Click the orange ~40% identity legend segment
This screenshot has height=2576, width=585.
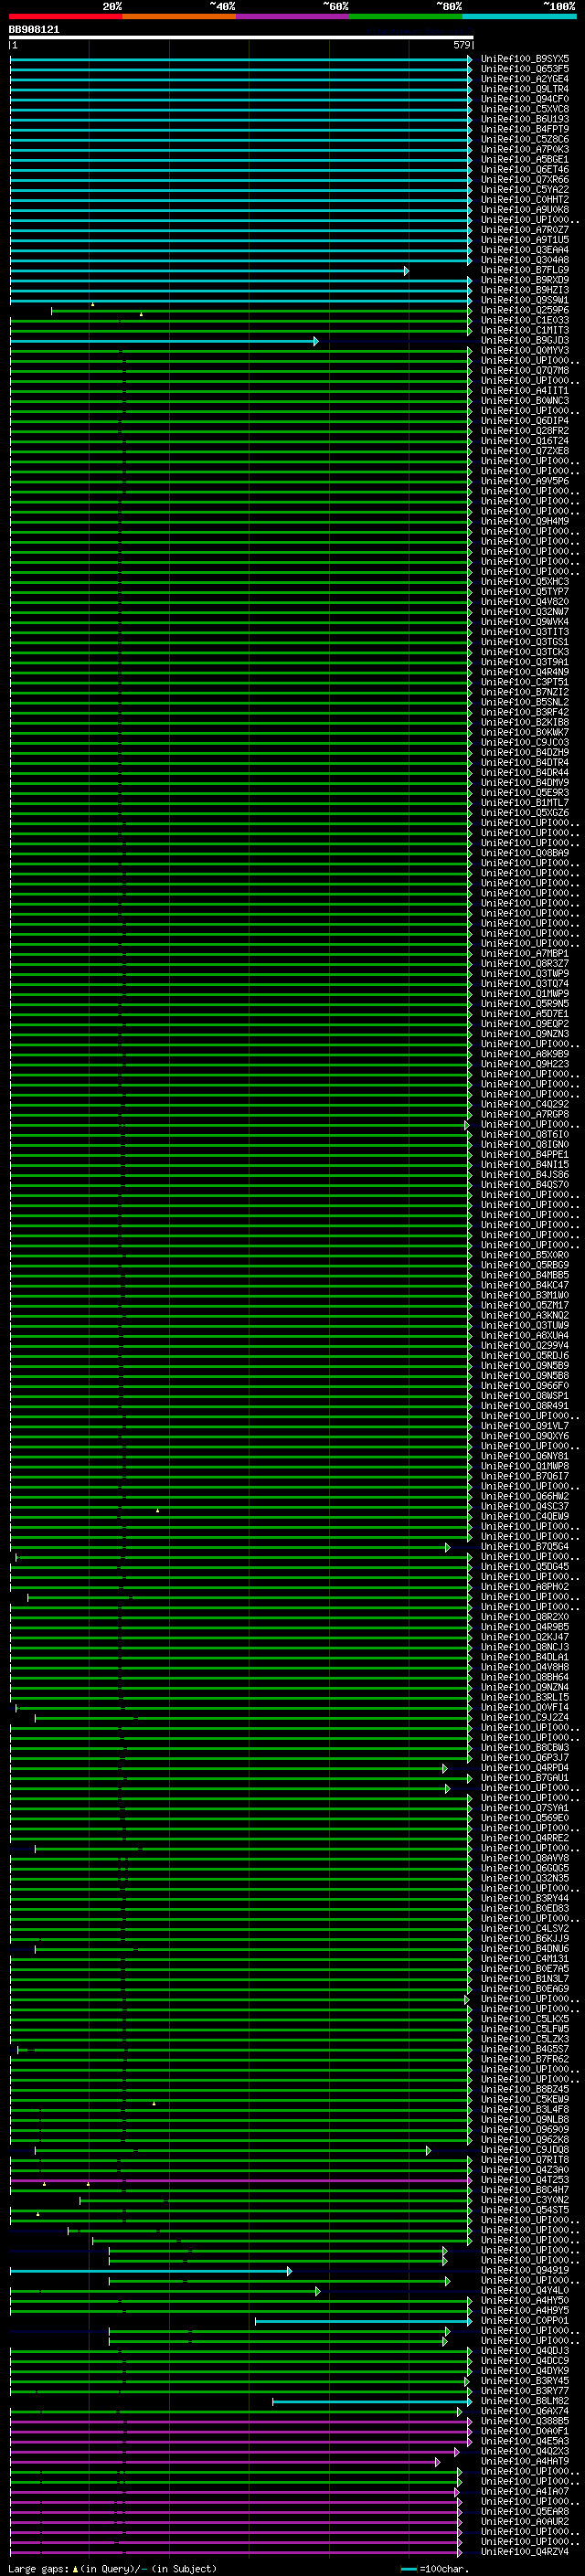[x=180, y=17]
